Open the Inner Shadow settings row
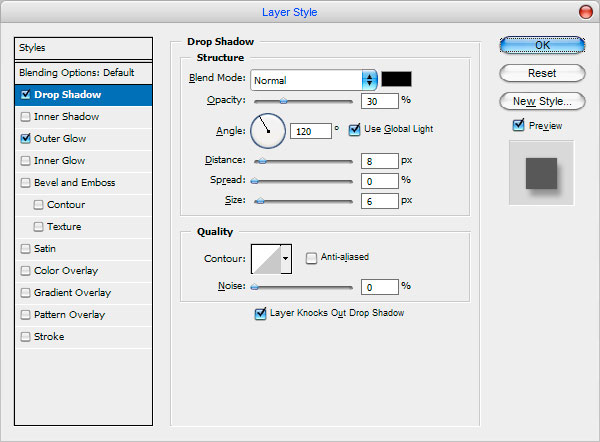The height and width of the screenshot is (442, 600). click(x=83, y=117)
